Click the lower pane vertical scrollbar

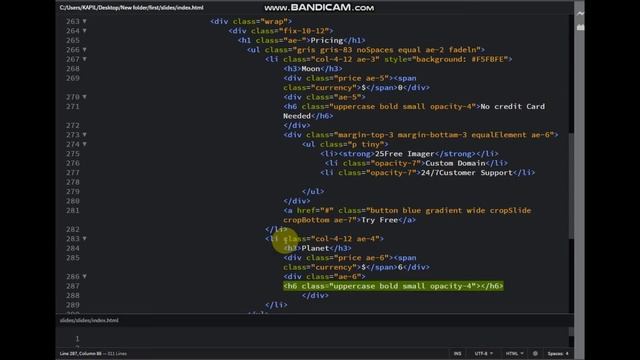click(571, 331)
